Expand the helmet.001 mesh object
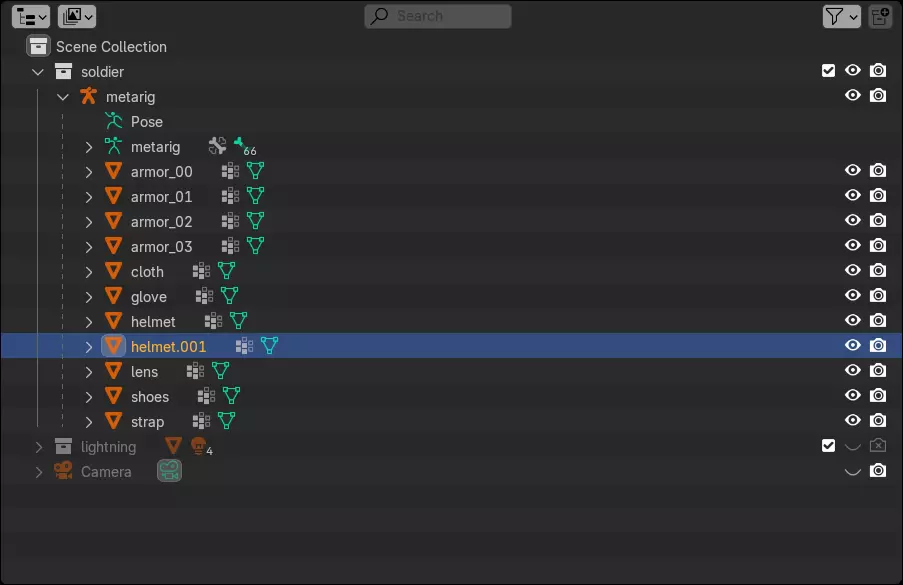The image size is (903, 585). coord(88,347)
